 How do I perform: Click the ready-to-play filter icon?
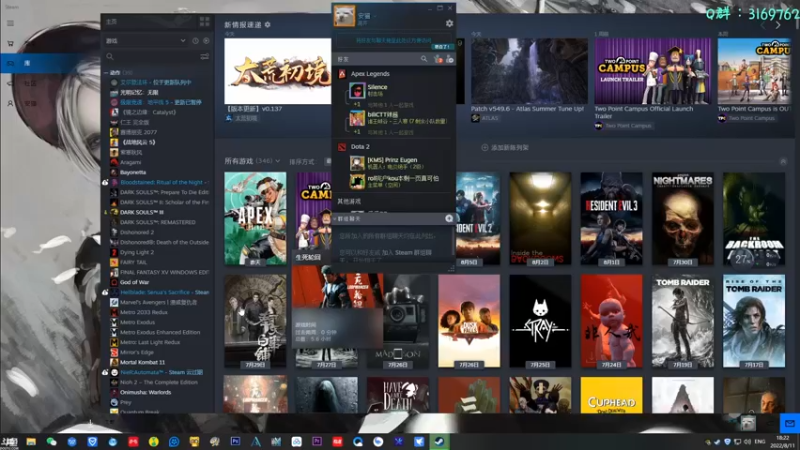206,41
